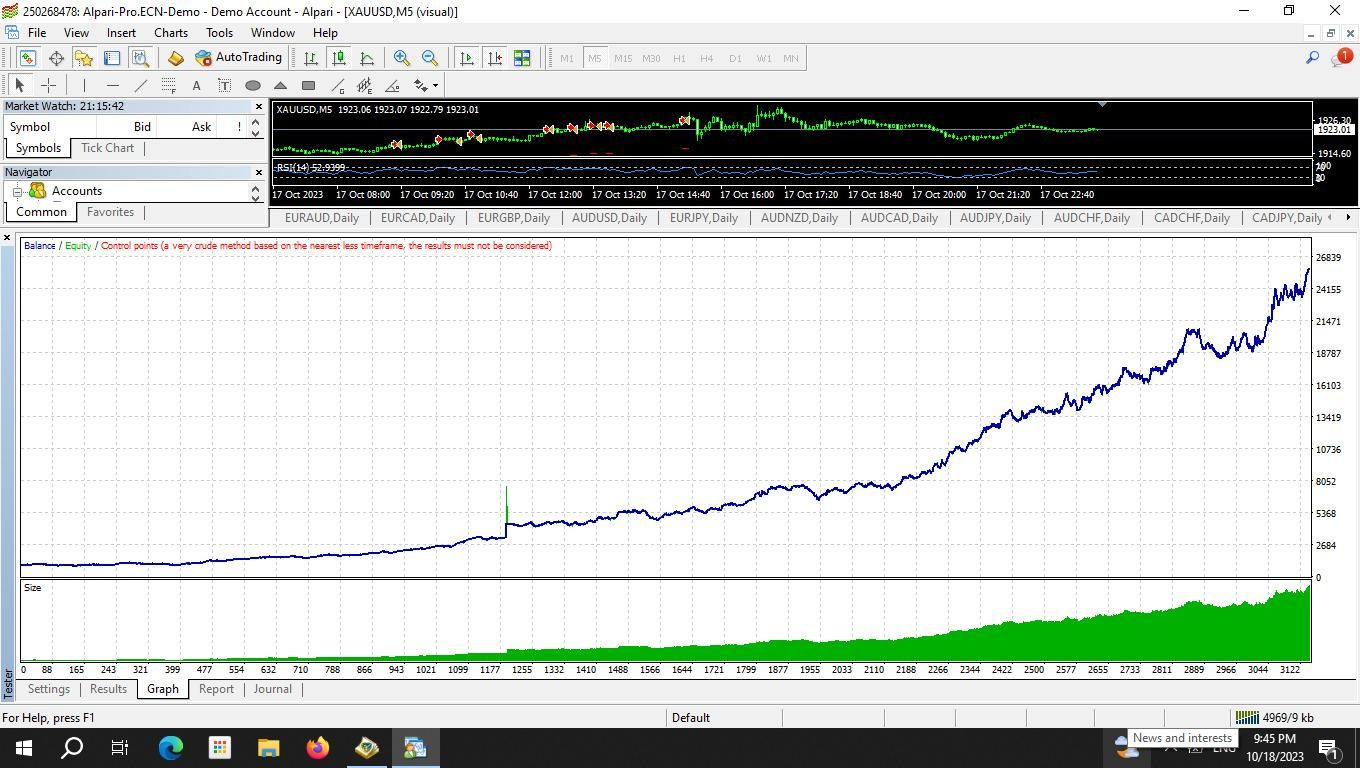Image resolution: width=1360 pixels, height=768 pixels.
Task: Switch timeframe to M30
Action: click(x=651, y=58)
